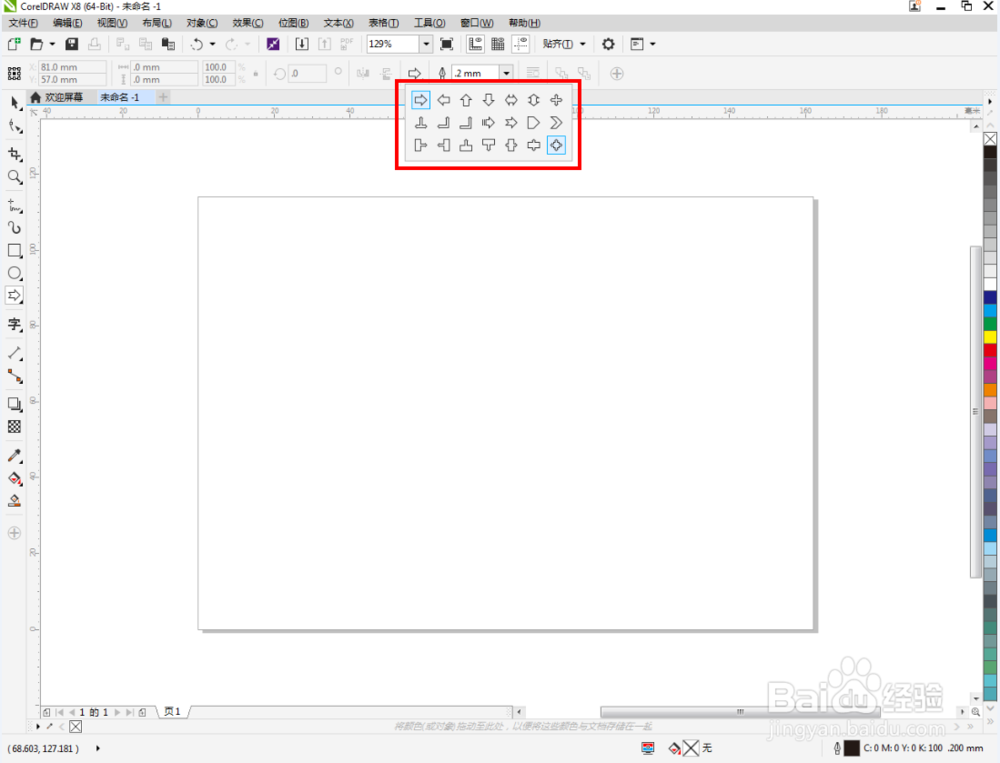
Task: Click the 页1 page tab
Action: pyautogui.click(x=172, y=712)
